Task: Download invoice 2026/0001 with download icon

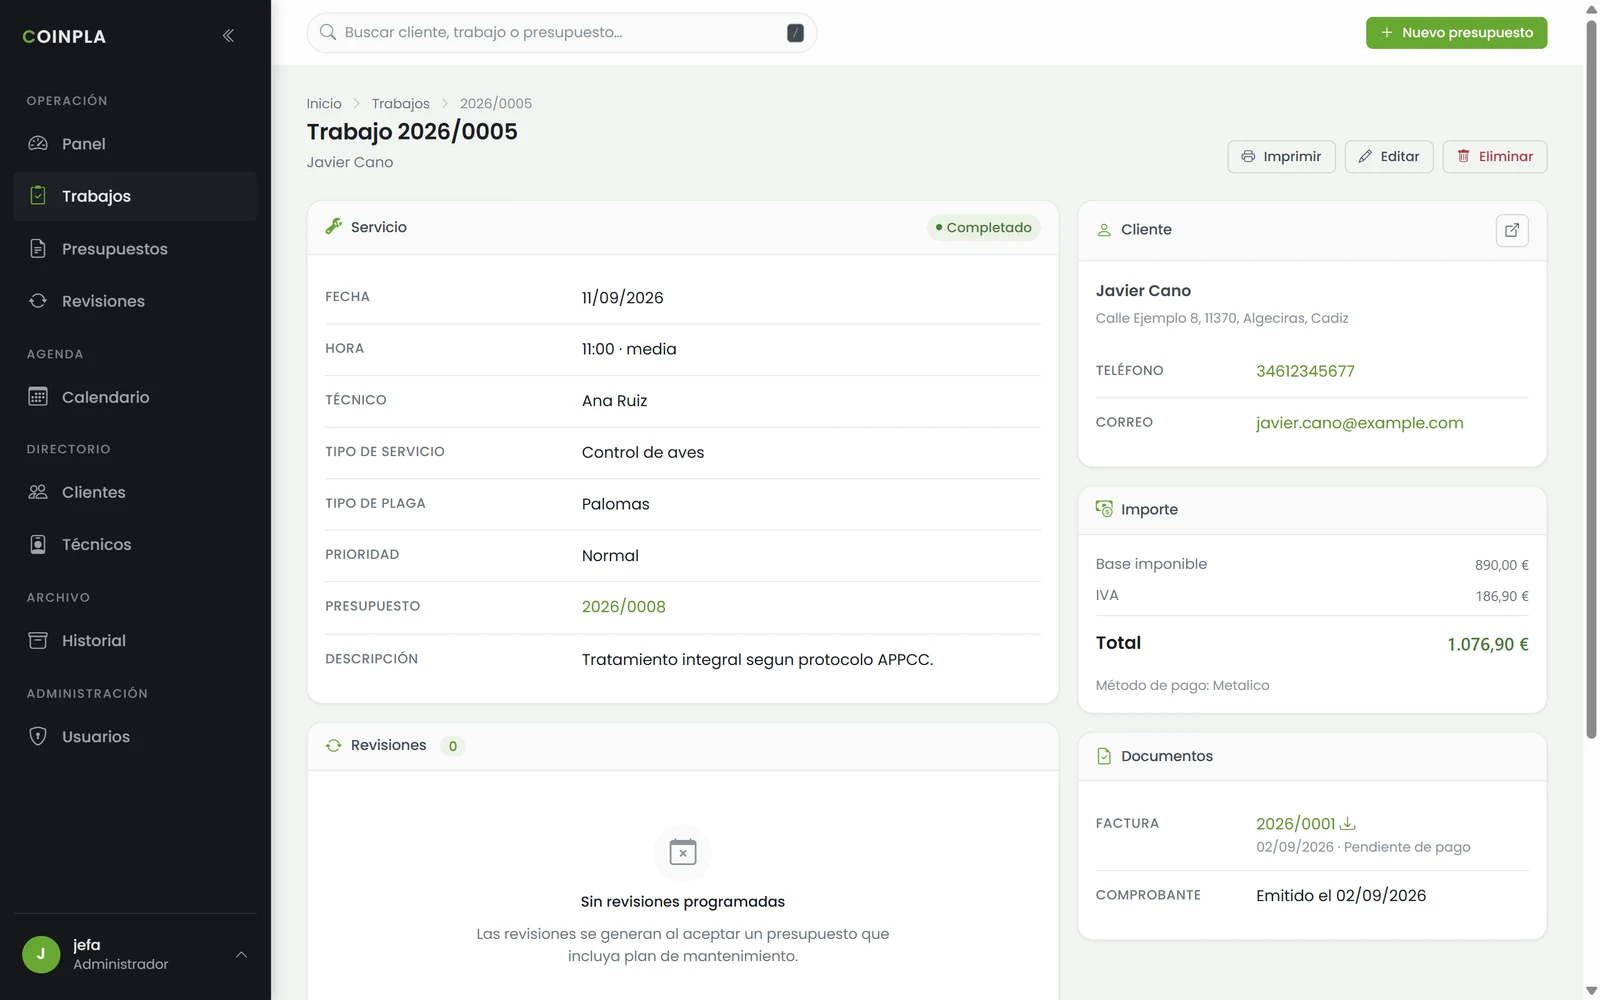Action: coord(1348,823)
